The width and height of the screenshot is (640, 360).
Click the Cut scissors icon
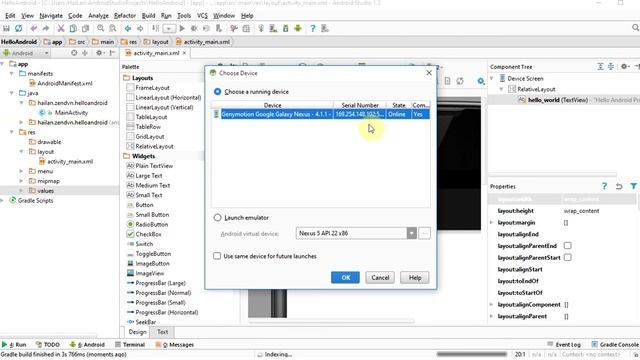point(61,28)
